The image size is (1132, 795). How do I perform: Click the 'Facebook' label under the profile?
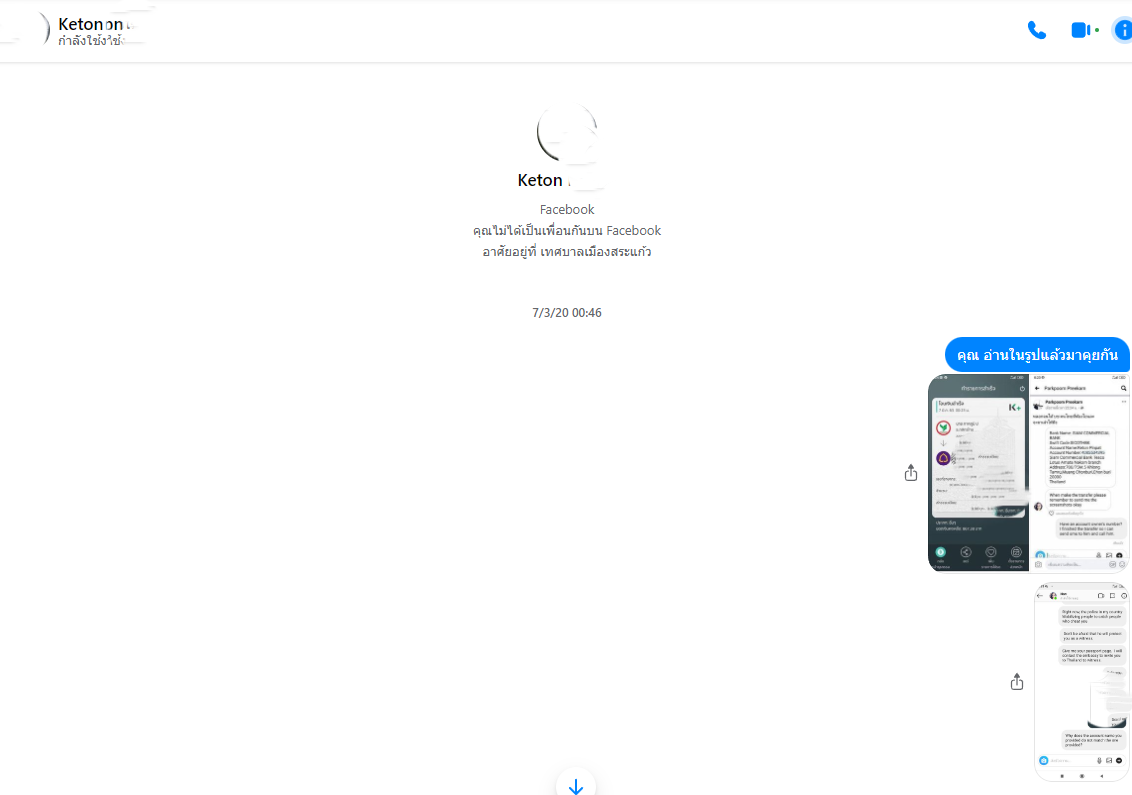[x=567, y=209]
